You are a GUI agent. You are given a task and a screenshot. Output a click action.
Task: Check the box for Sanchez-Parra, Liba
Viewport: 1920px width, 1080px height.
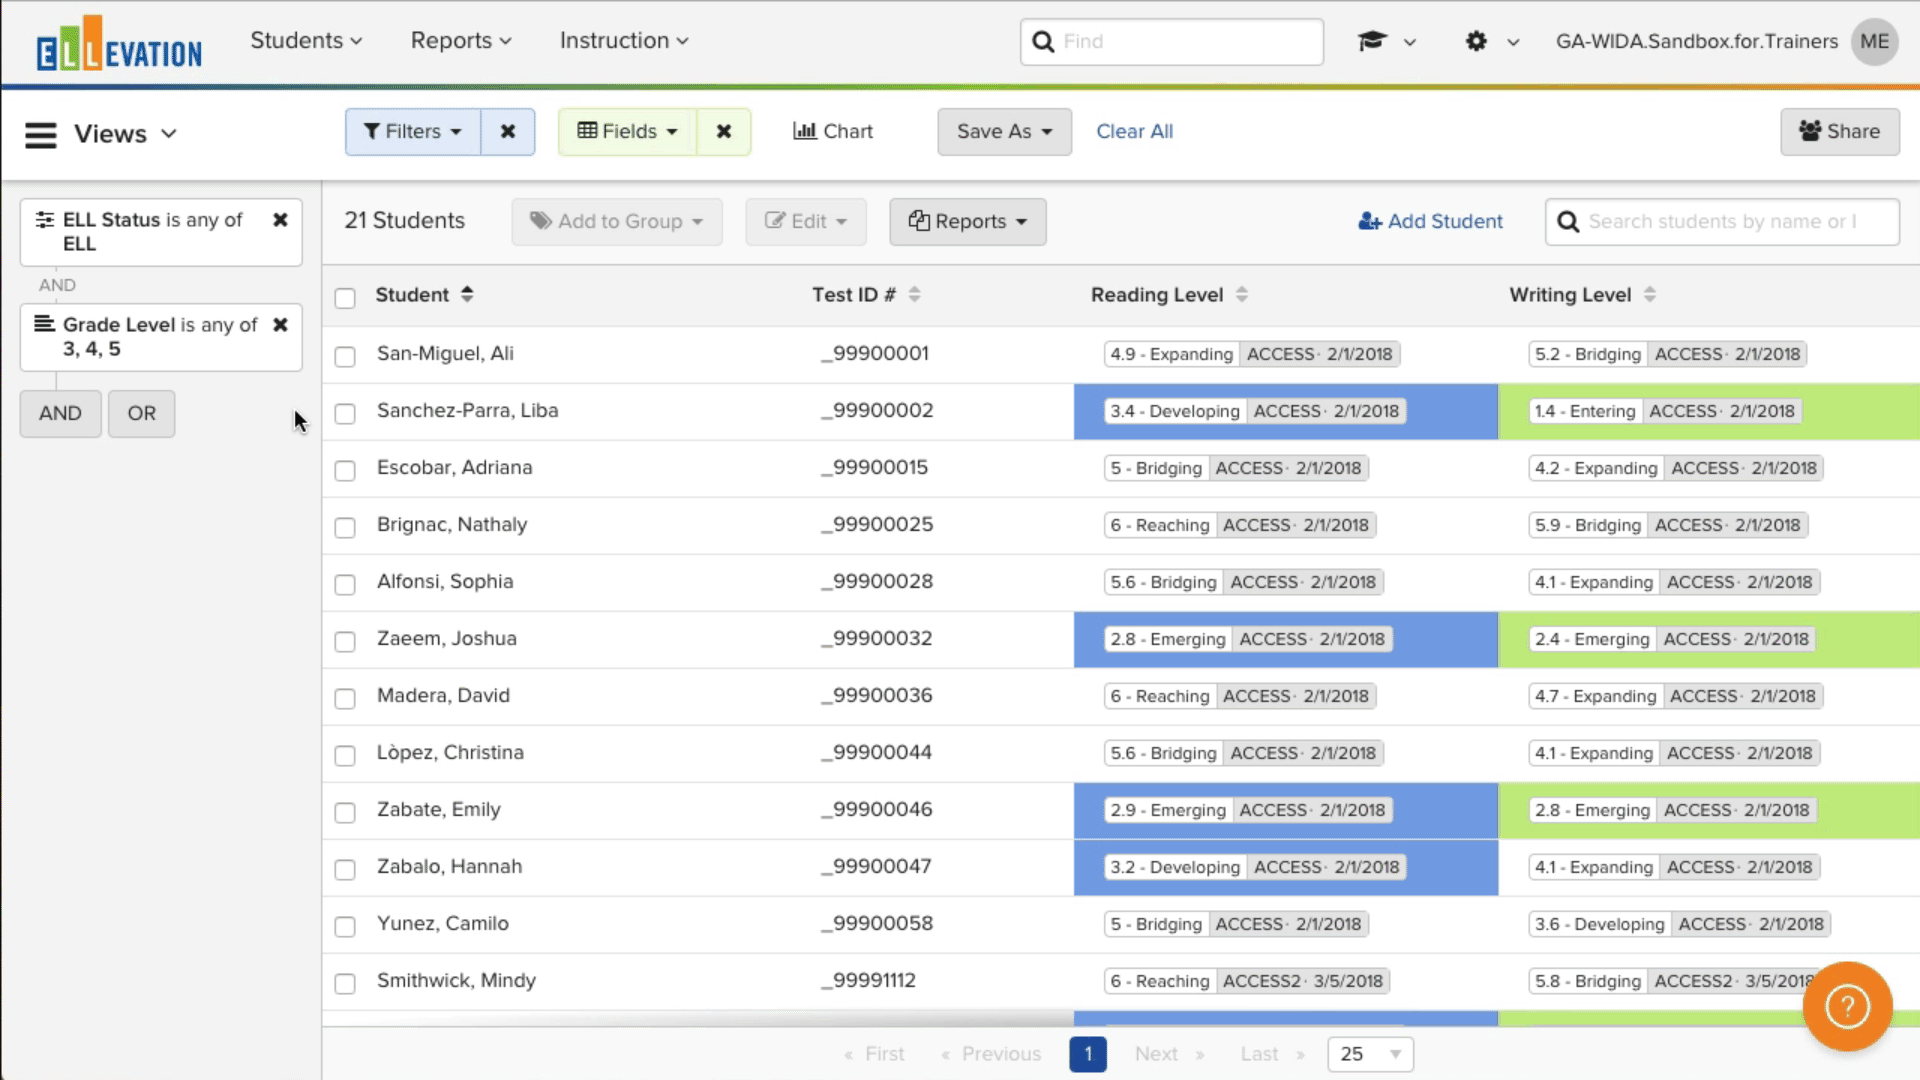tap(345, 413)
